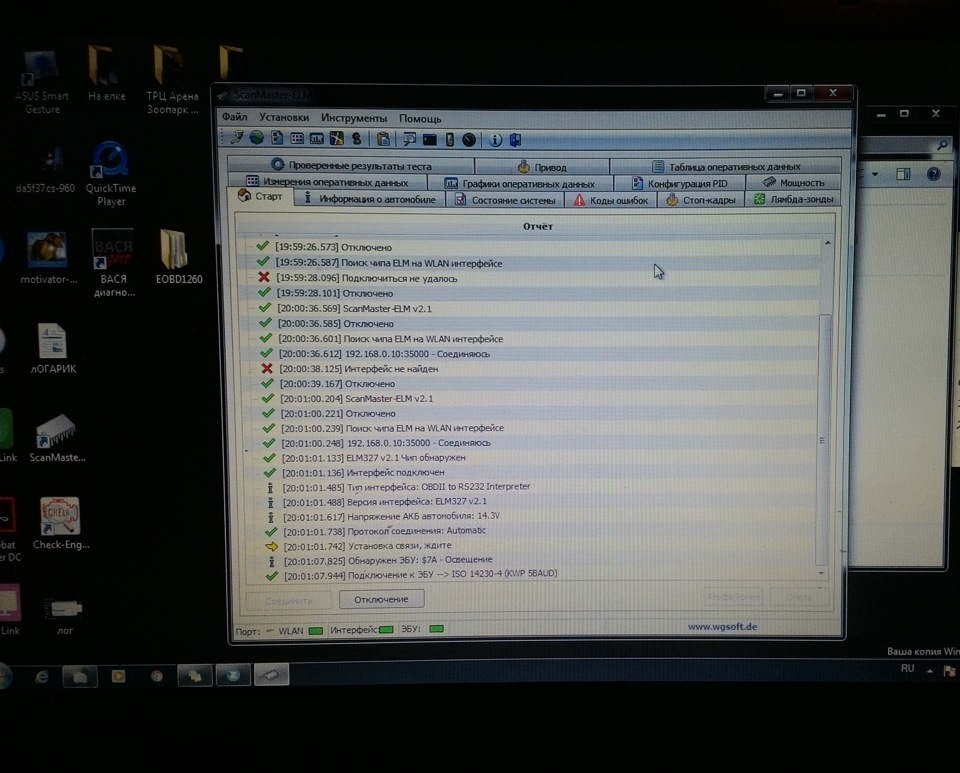960x773 pixels.
Task: Open the Инструменты menu
Action: point(354,118)
